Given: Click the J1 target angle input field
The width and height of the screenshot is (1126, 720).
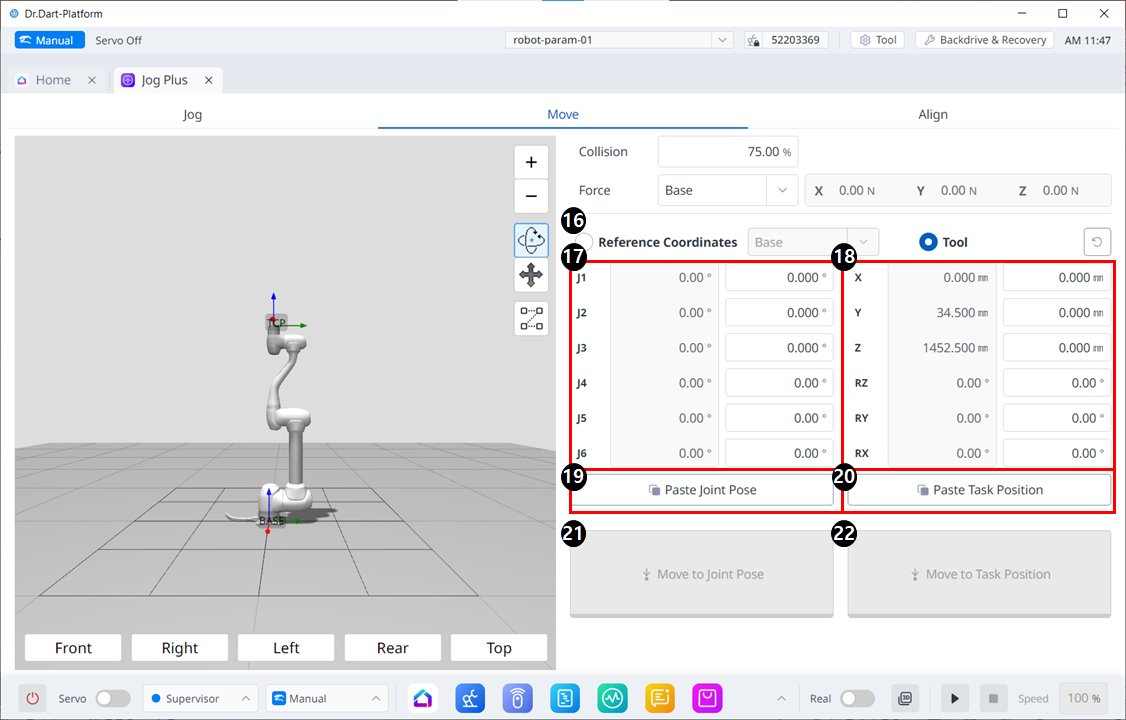Looking at the screenshot, I should click(x=778, y=278).
